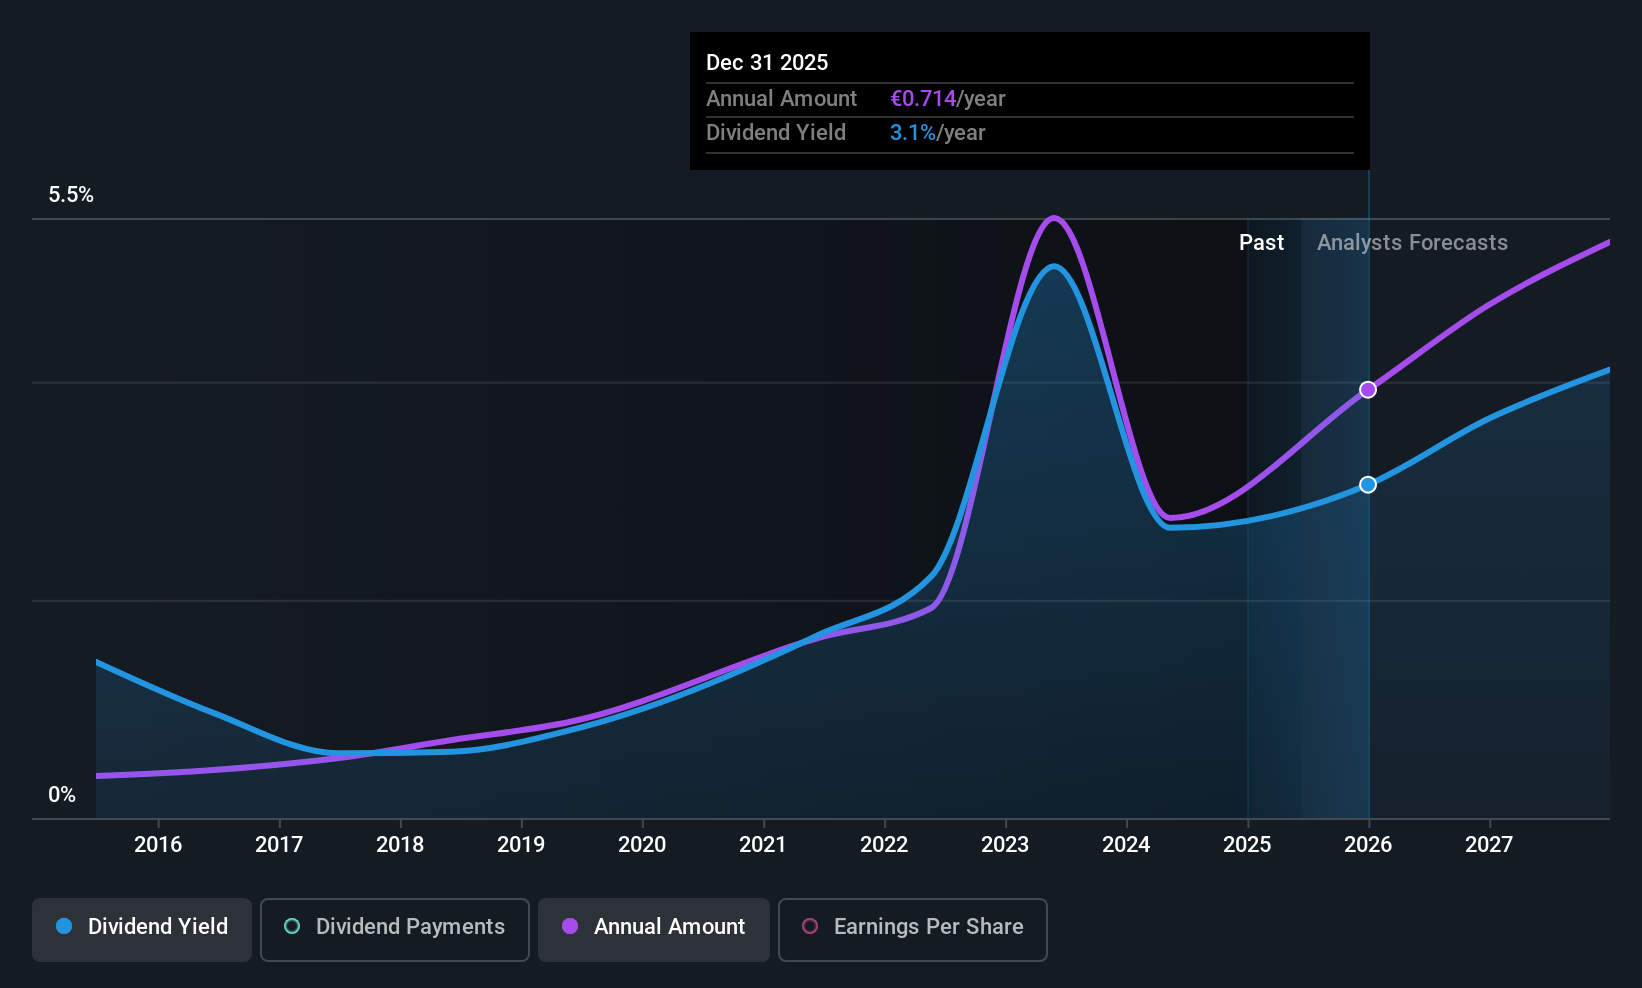1642x988 pixels.
Task: Click the 0% y-axis label
Action: point(62,795)
